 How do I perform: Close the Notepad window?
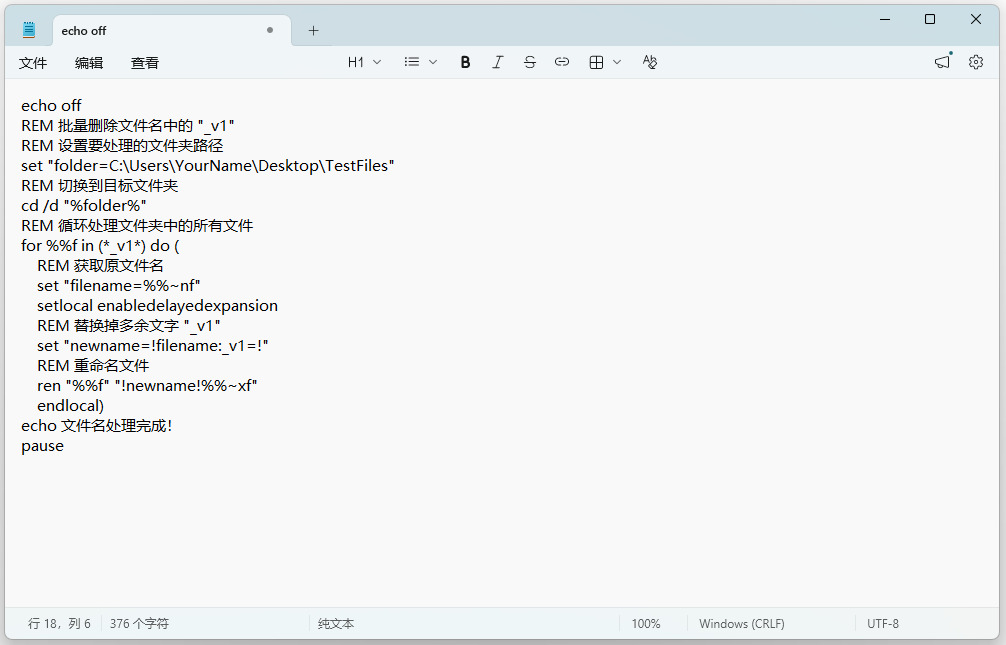click(976, 20)
